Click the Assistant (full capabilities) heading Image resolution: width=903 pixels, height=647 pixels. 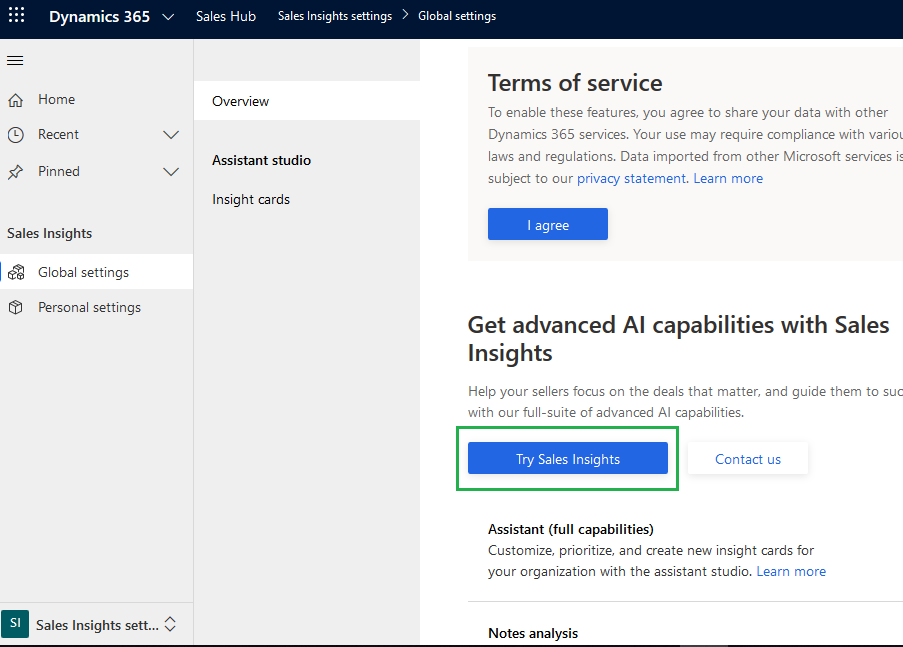coord(571,529)
